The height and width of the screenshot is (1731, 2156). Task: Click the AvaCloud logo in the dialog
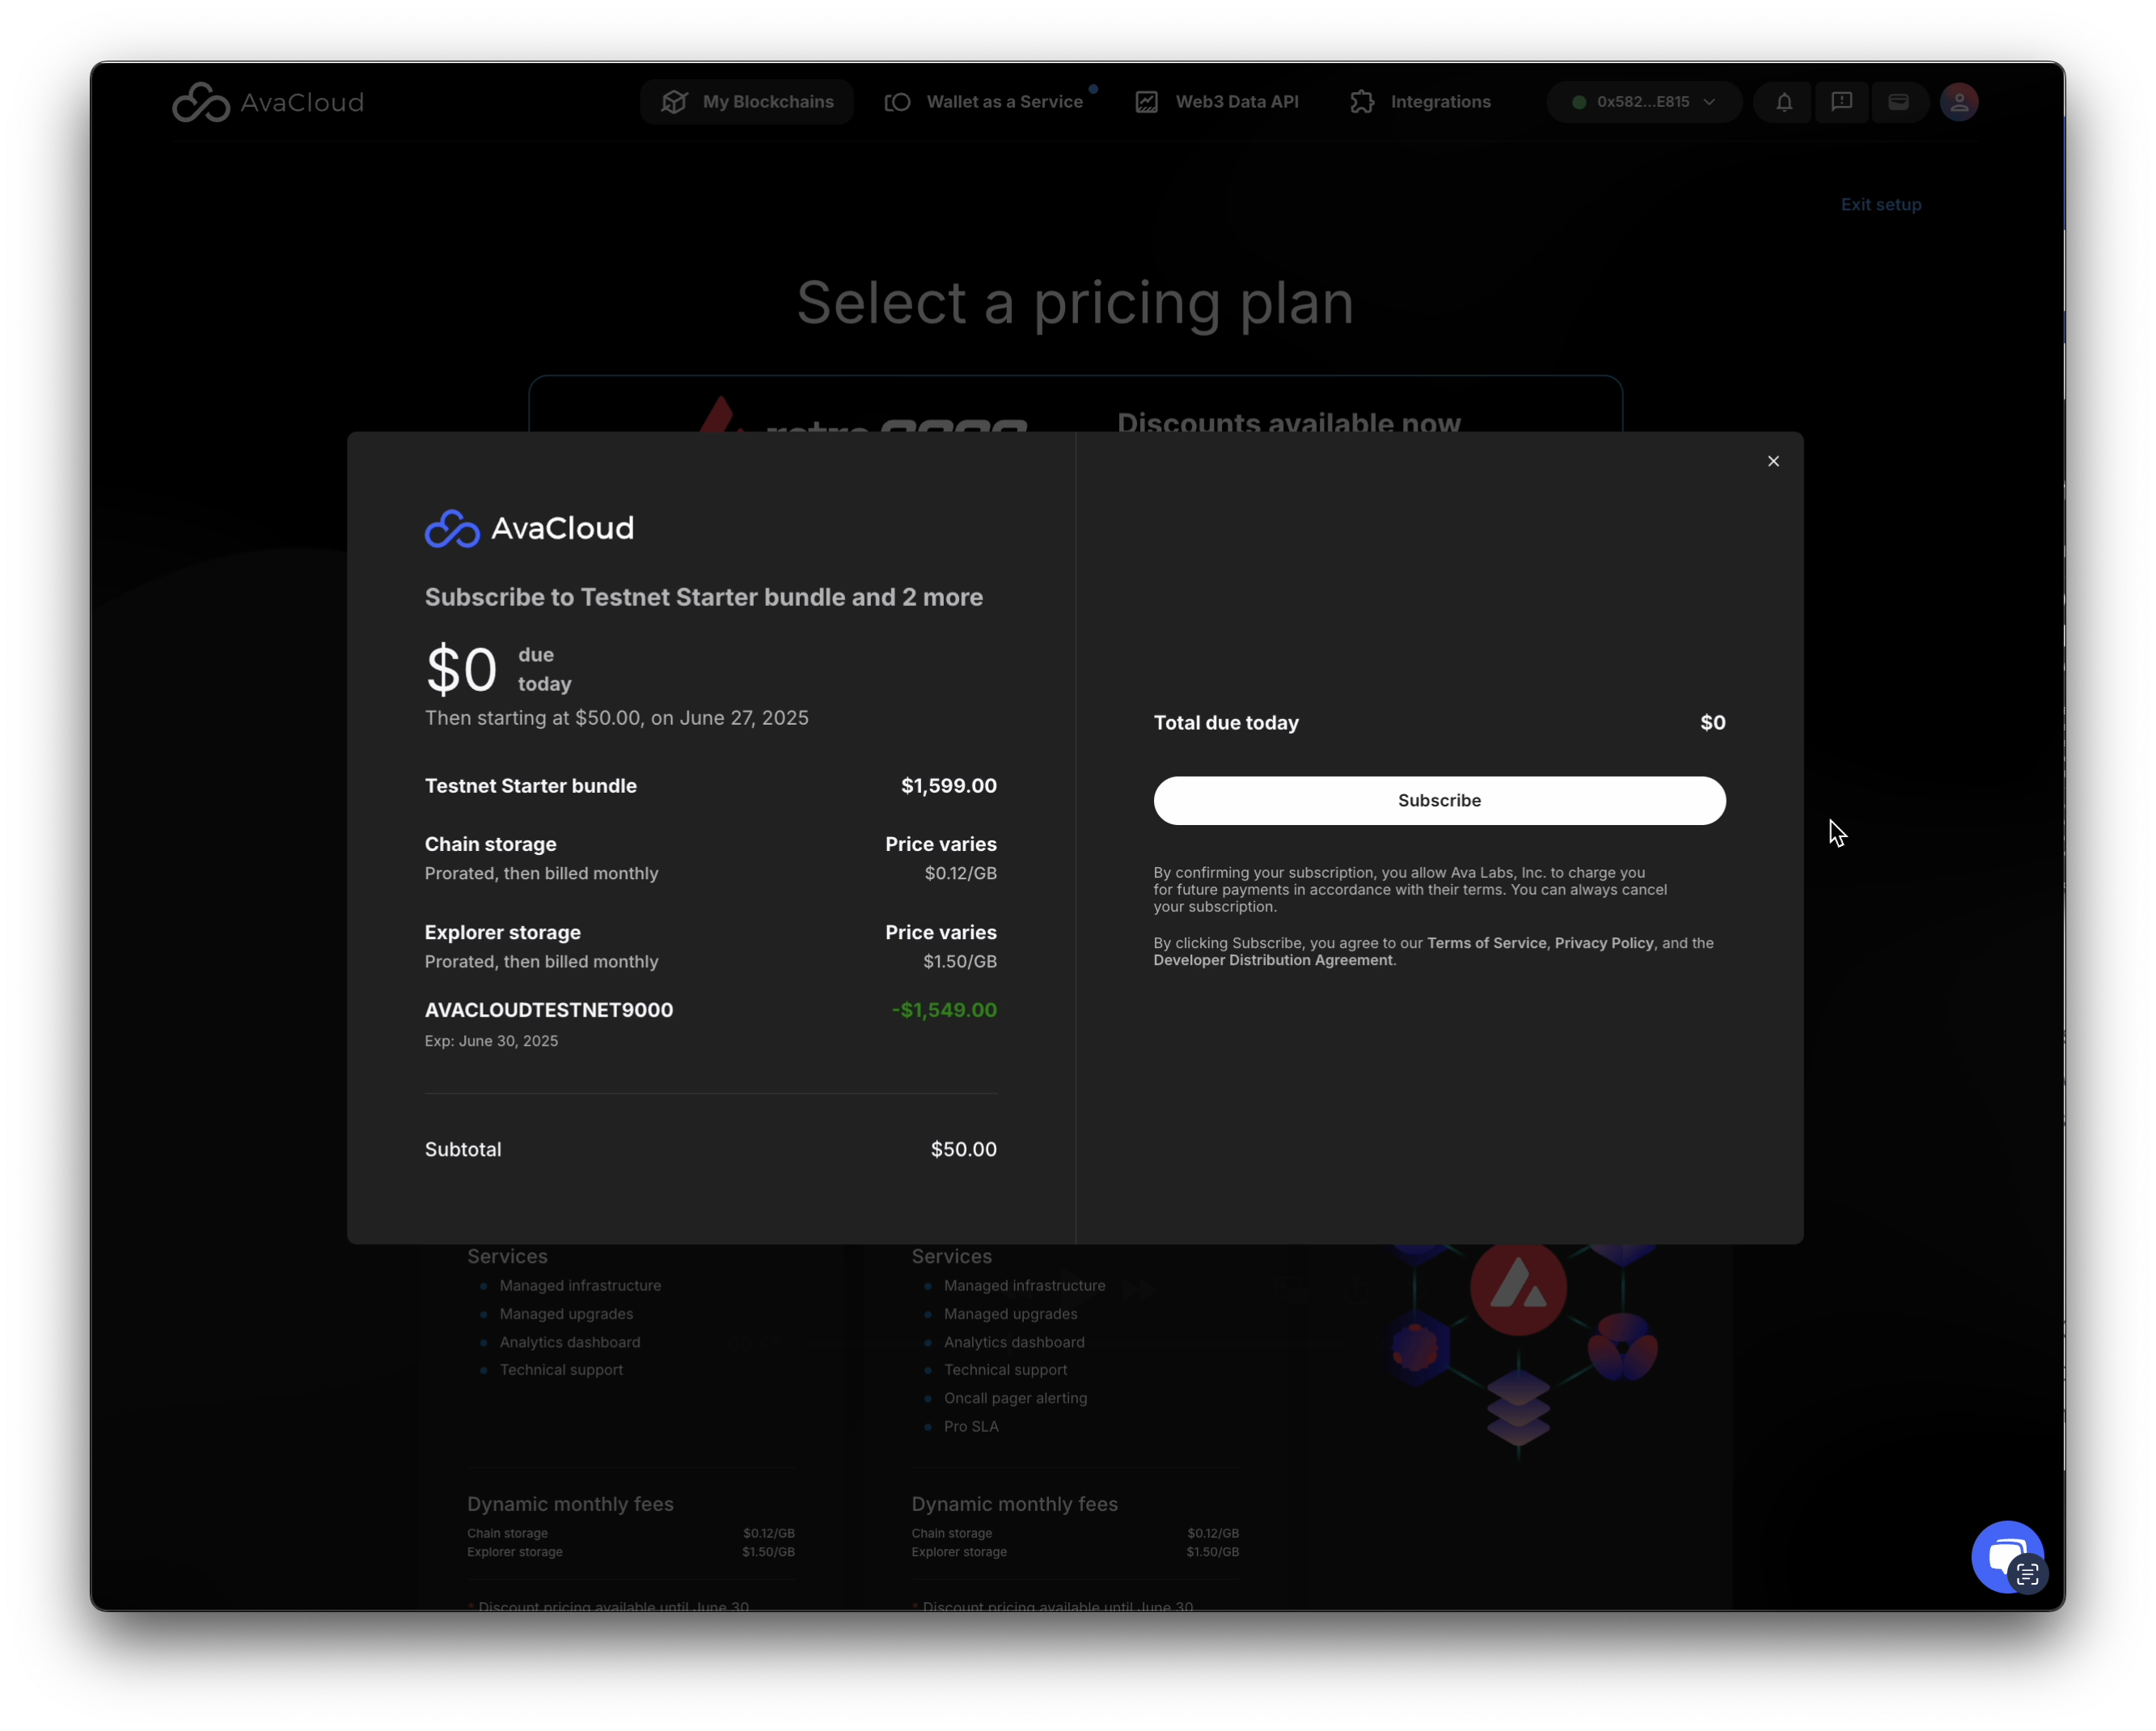click(x=529, y=528)
